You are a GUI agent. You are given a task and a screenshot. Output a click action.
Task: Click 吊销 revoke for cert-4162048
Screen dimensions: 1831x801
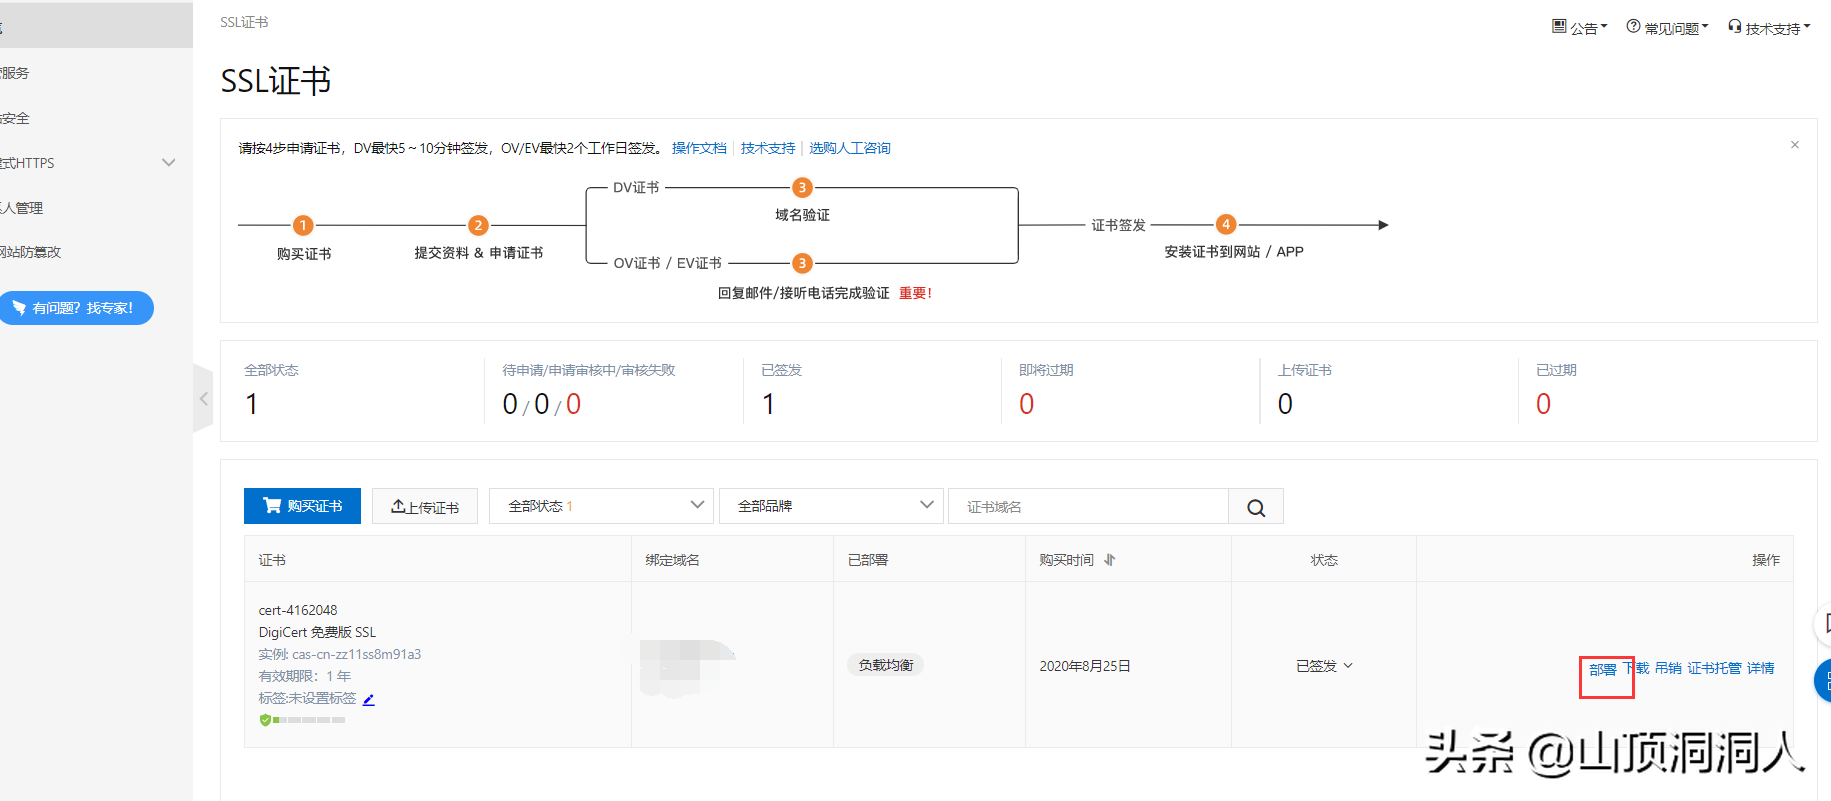tap(1668, 668)
